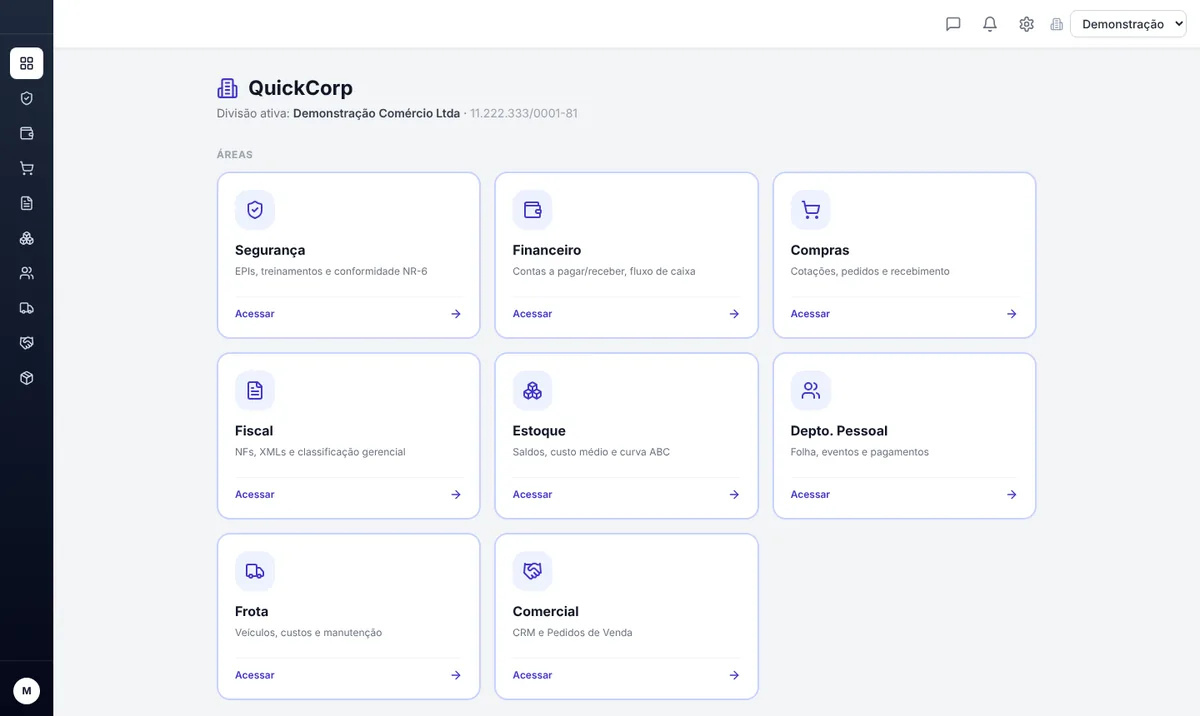The height and width of the screenshot is (716, 1200).
Task: Open Financeiro wallet icon in sidebar
Action: click(27, 133)
